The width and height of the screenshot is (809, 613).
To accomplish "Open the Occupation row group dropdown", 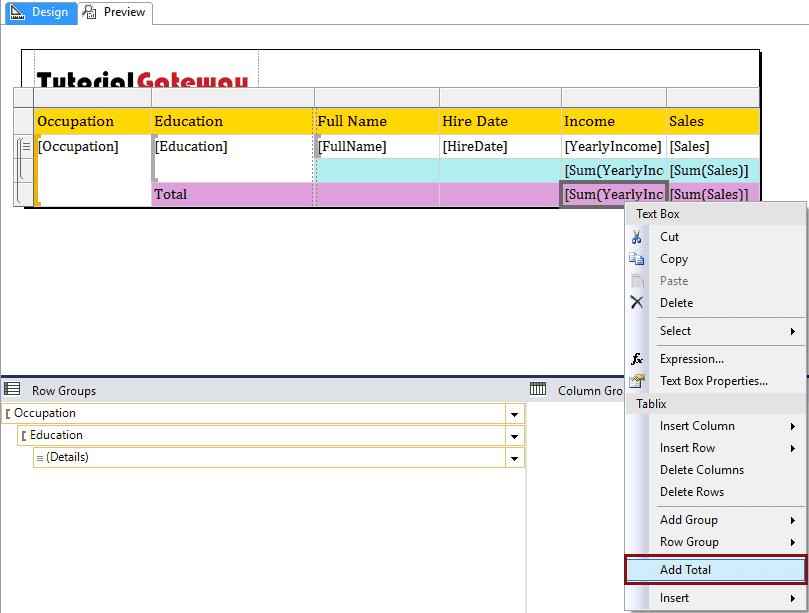I will [514, 414].
